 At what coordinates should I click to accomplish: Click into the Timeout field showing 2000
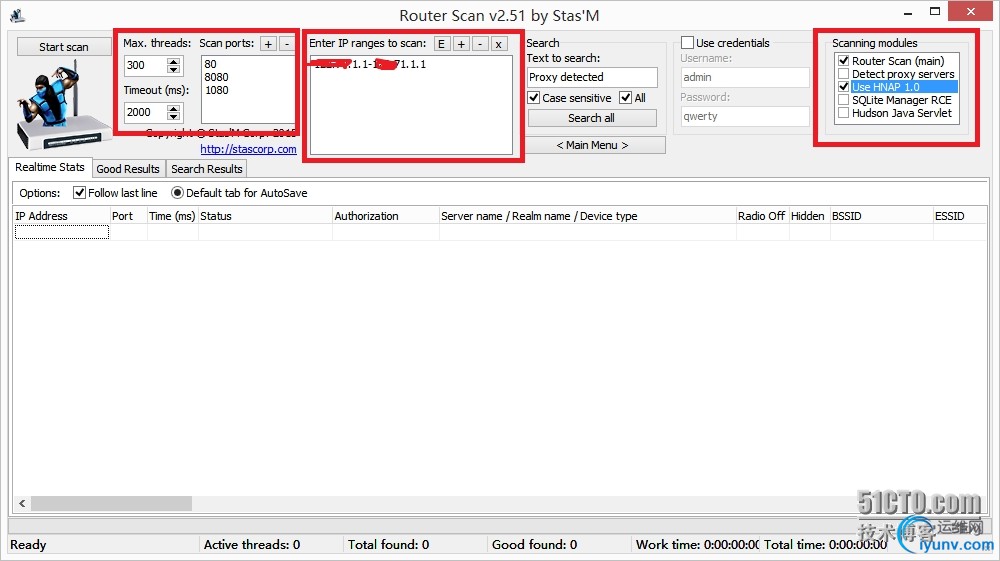click(x=145, y=112)
